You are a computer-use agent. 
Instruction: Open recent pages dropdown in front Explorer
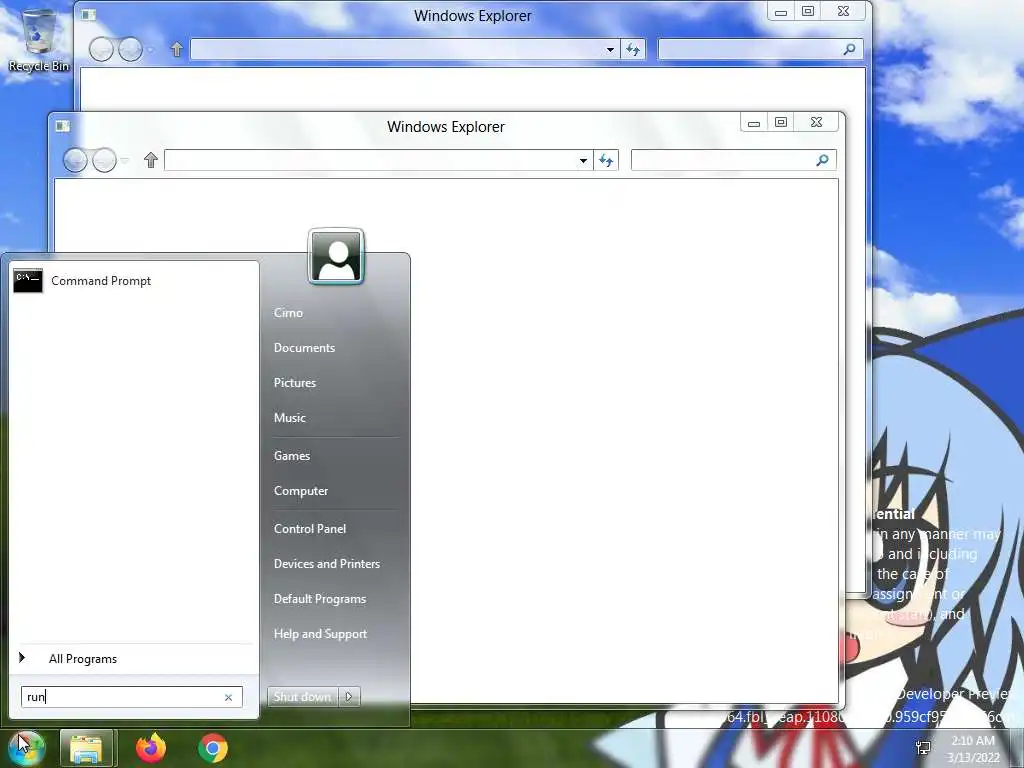click(x=125, y=160)
